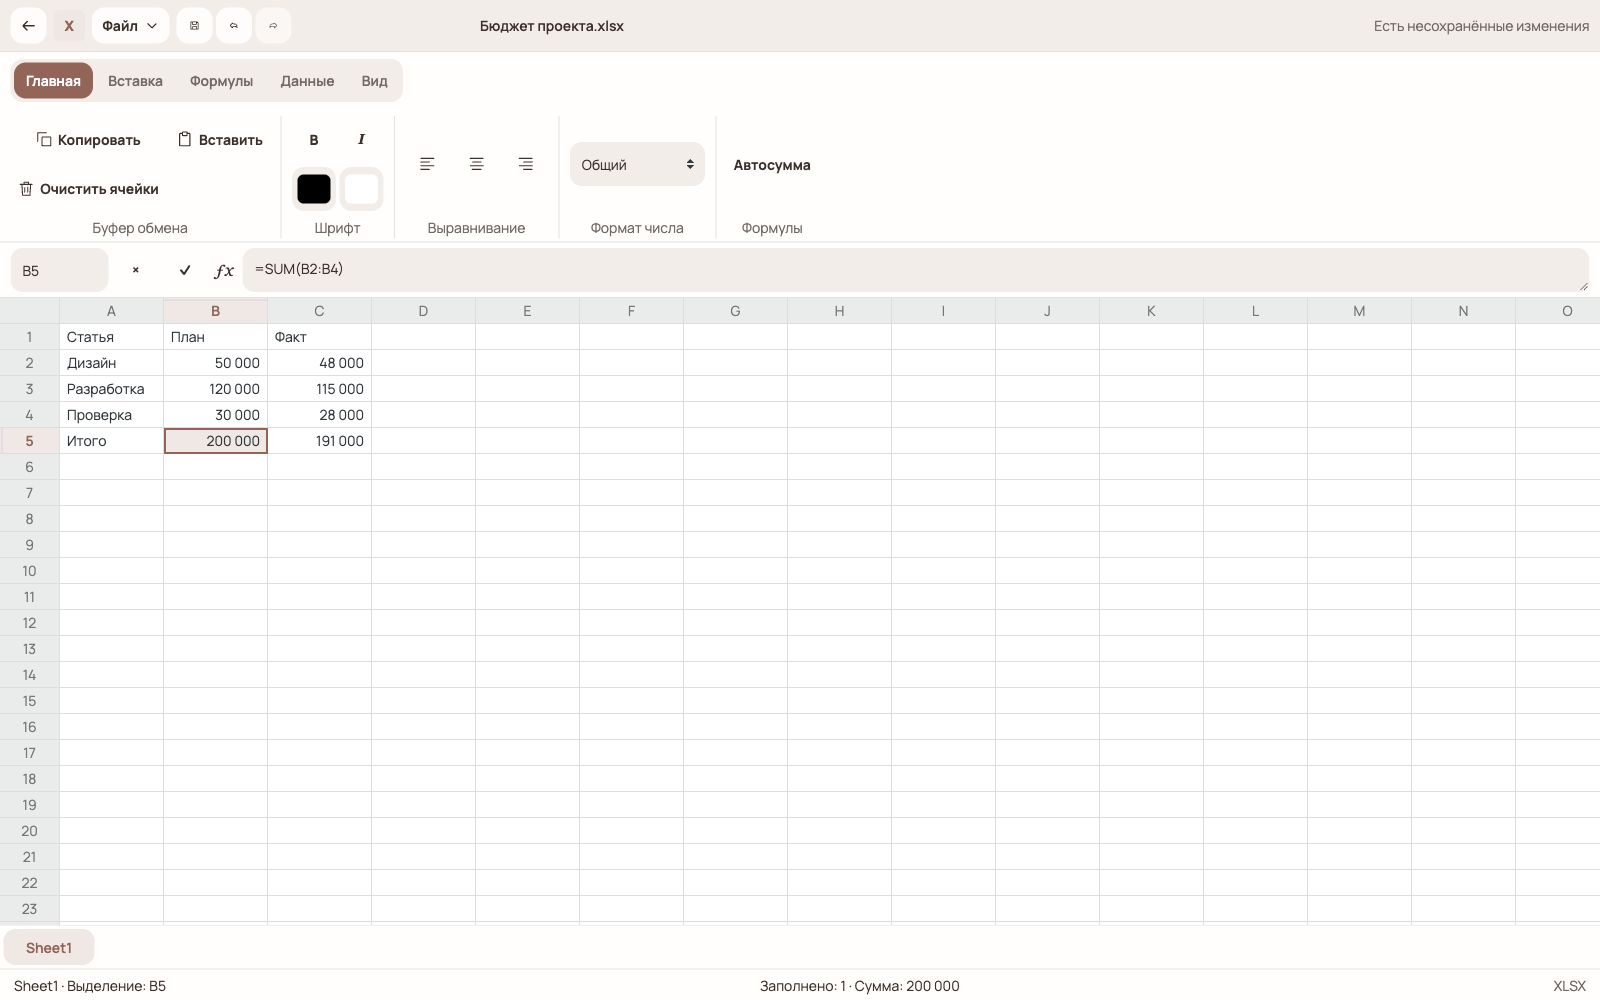Click the cell with value 120 000
Viewport: 1600px width, 1000px height.
215,389
